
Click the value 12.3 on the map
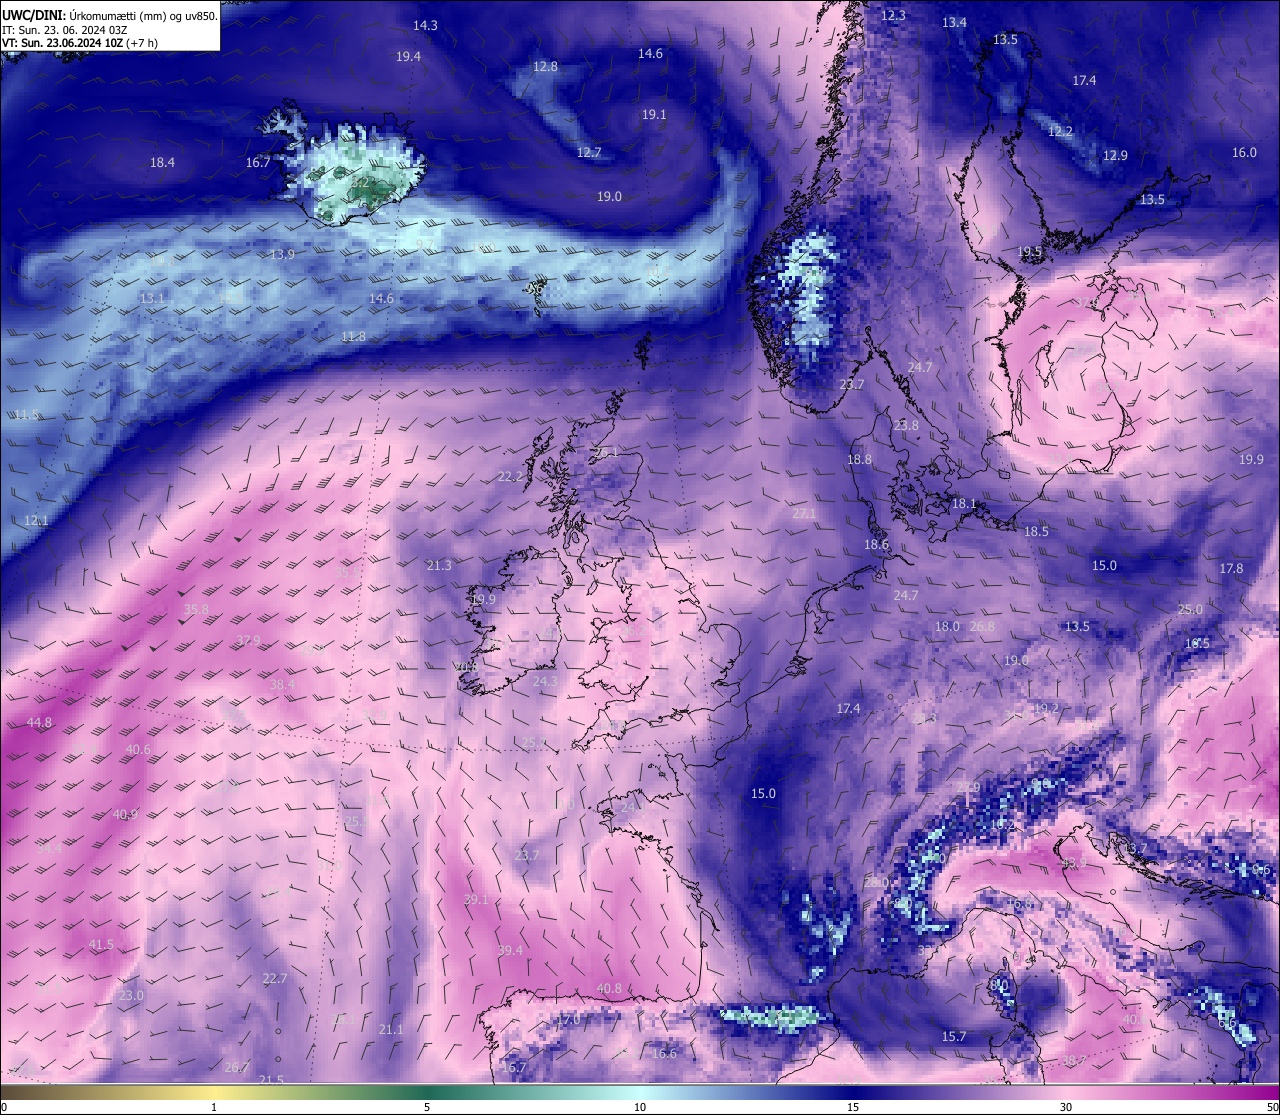(x=893, y=16)
